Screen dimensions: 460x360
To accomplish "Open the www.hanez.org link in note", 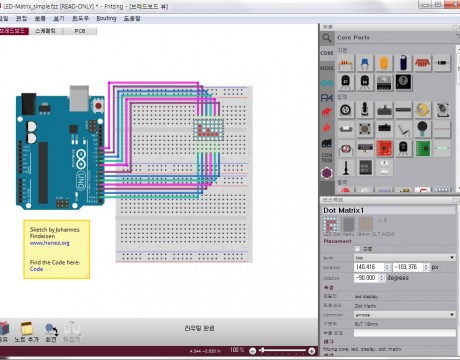I will [x=50, y=243].
